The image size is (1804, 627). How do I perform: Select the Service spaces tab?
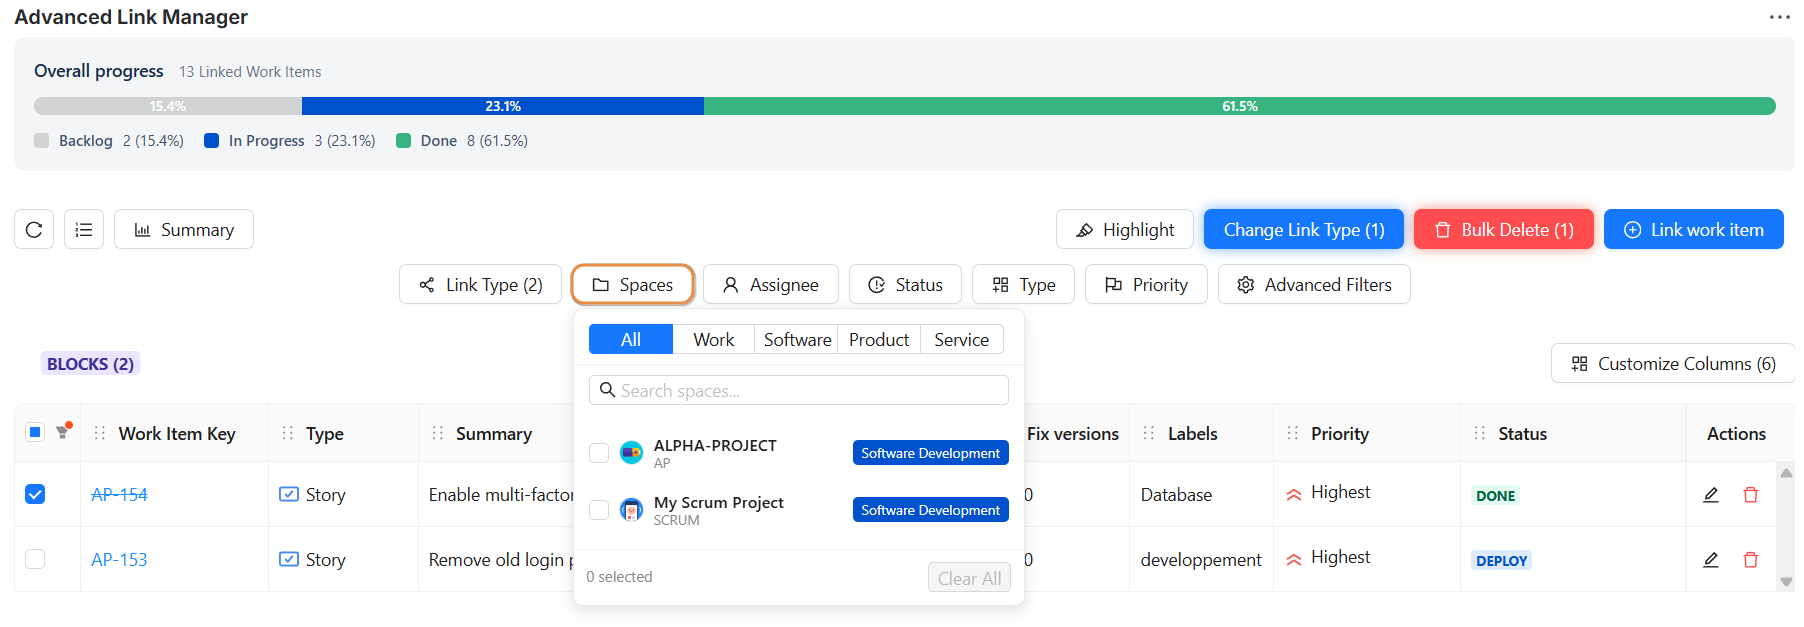coord(962,340)
